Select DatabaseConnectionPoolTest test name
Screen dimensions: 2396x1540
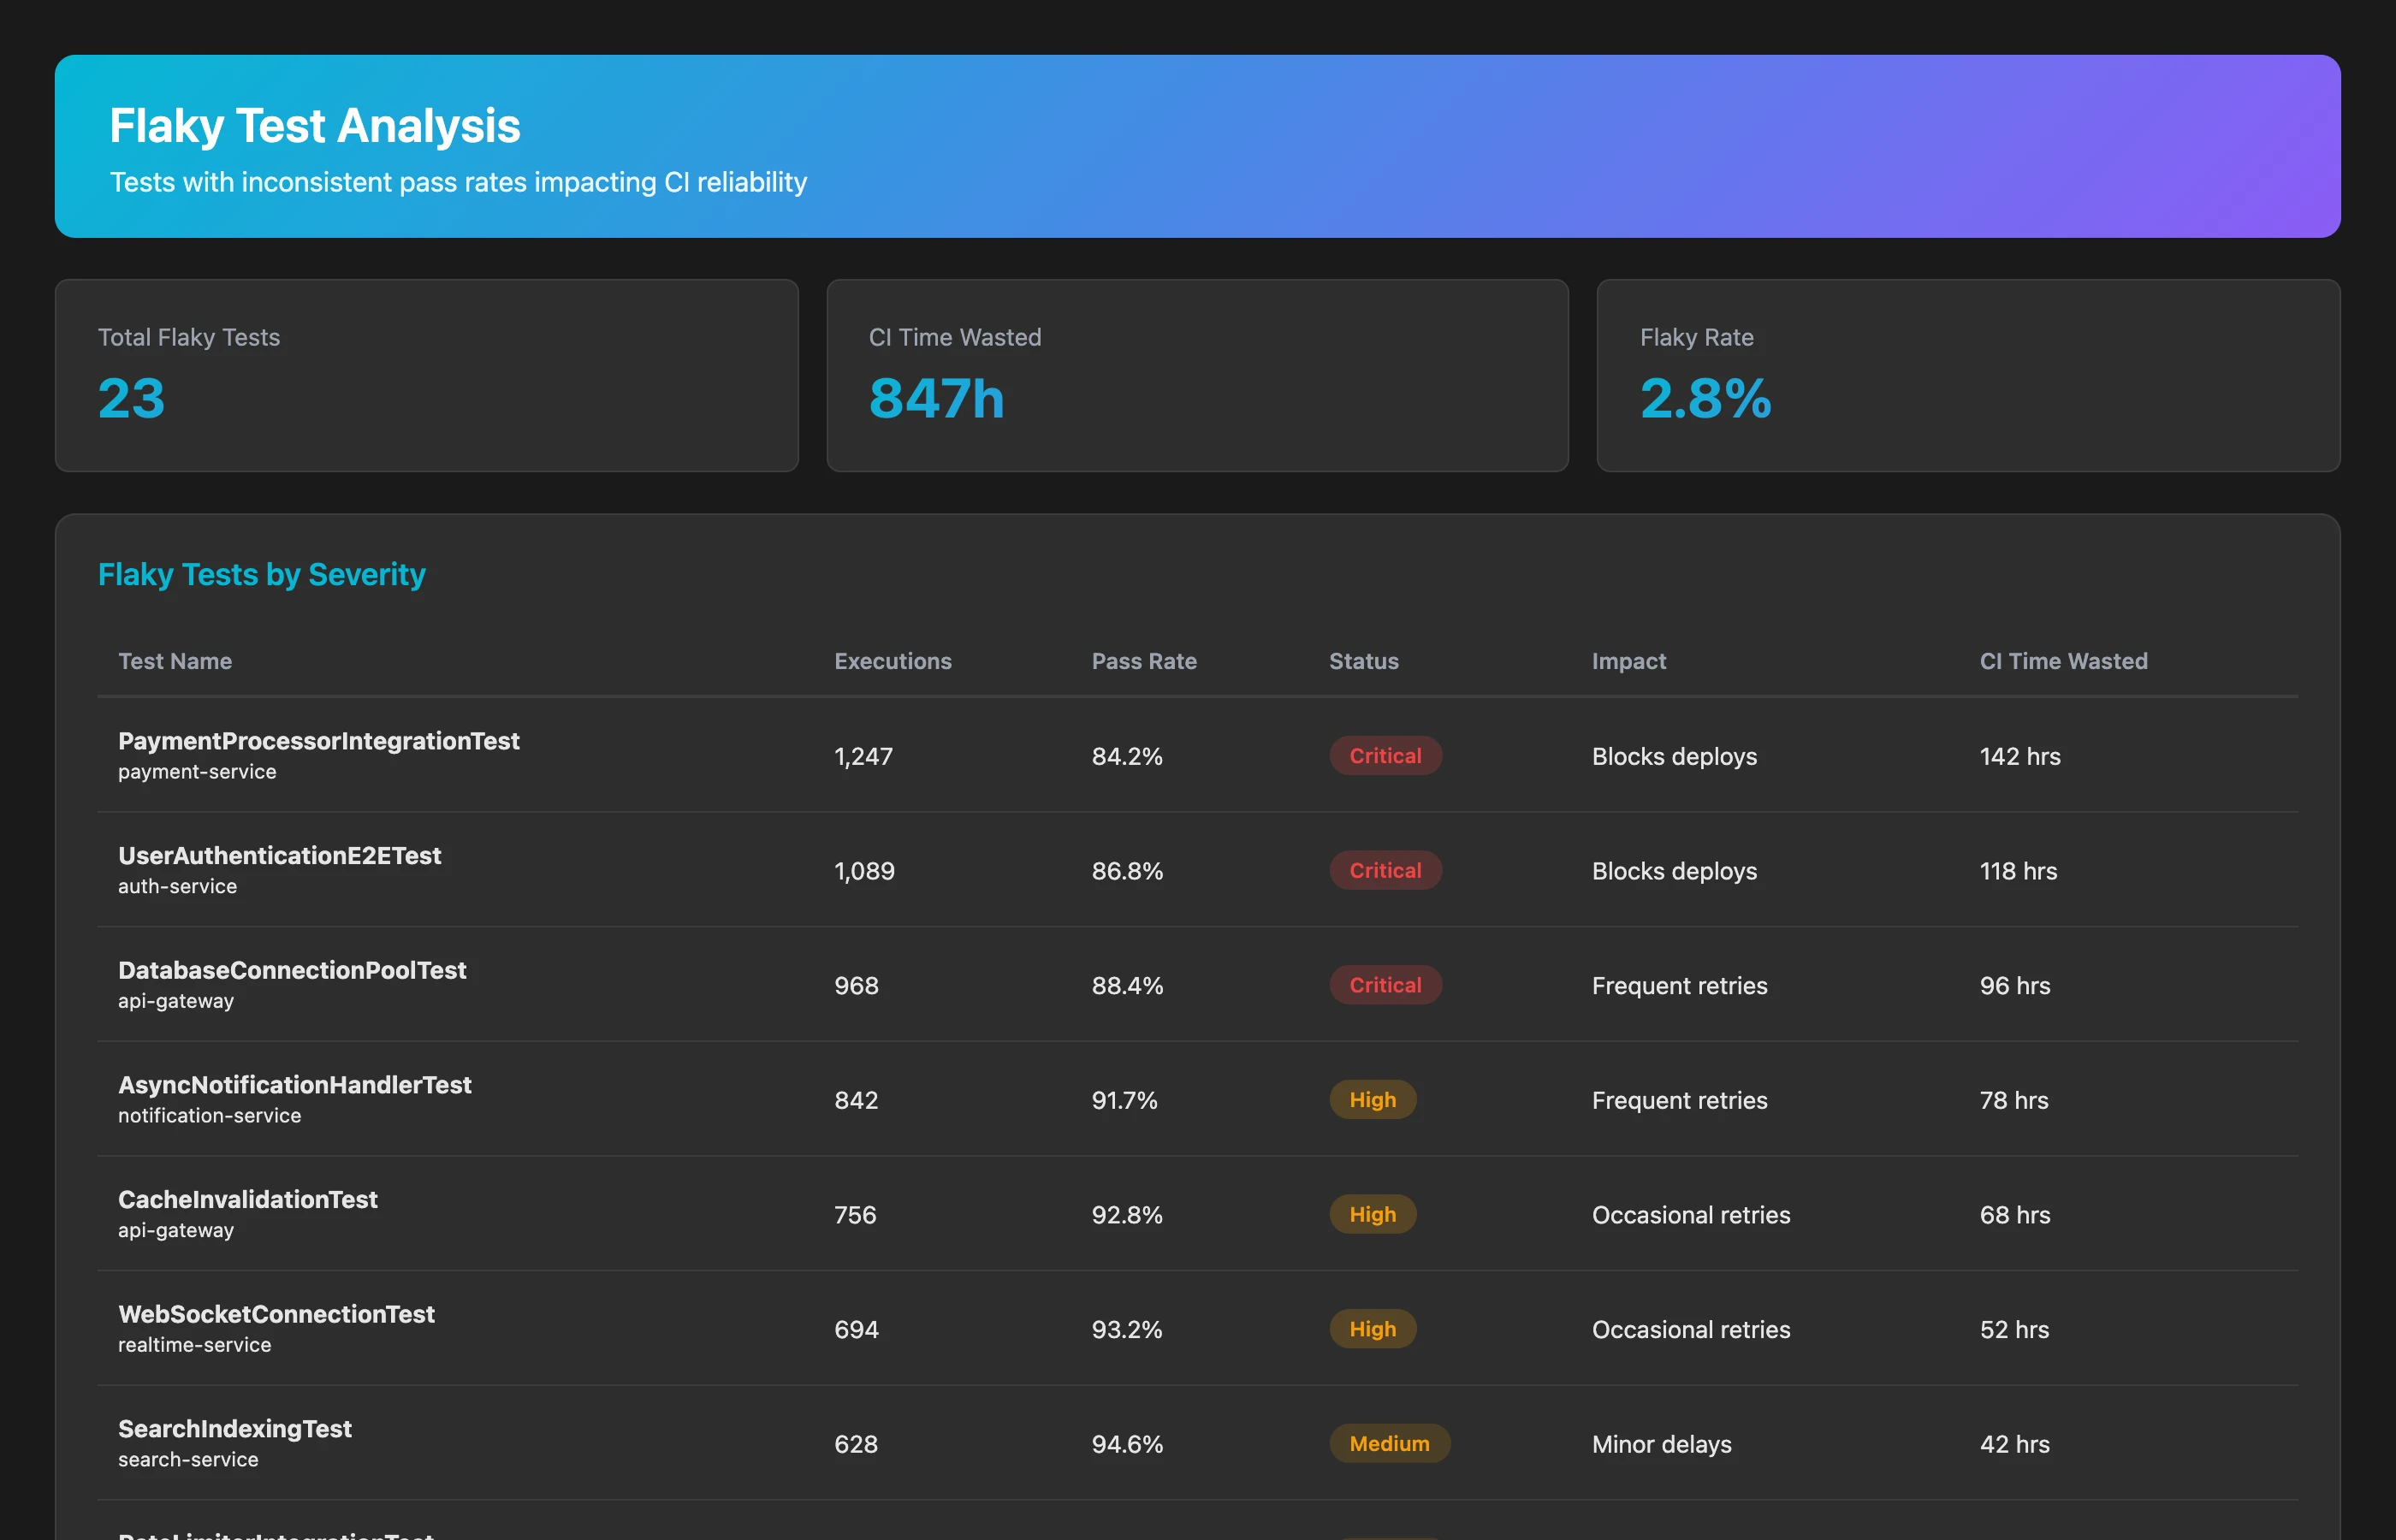(x=292, y=970)
